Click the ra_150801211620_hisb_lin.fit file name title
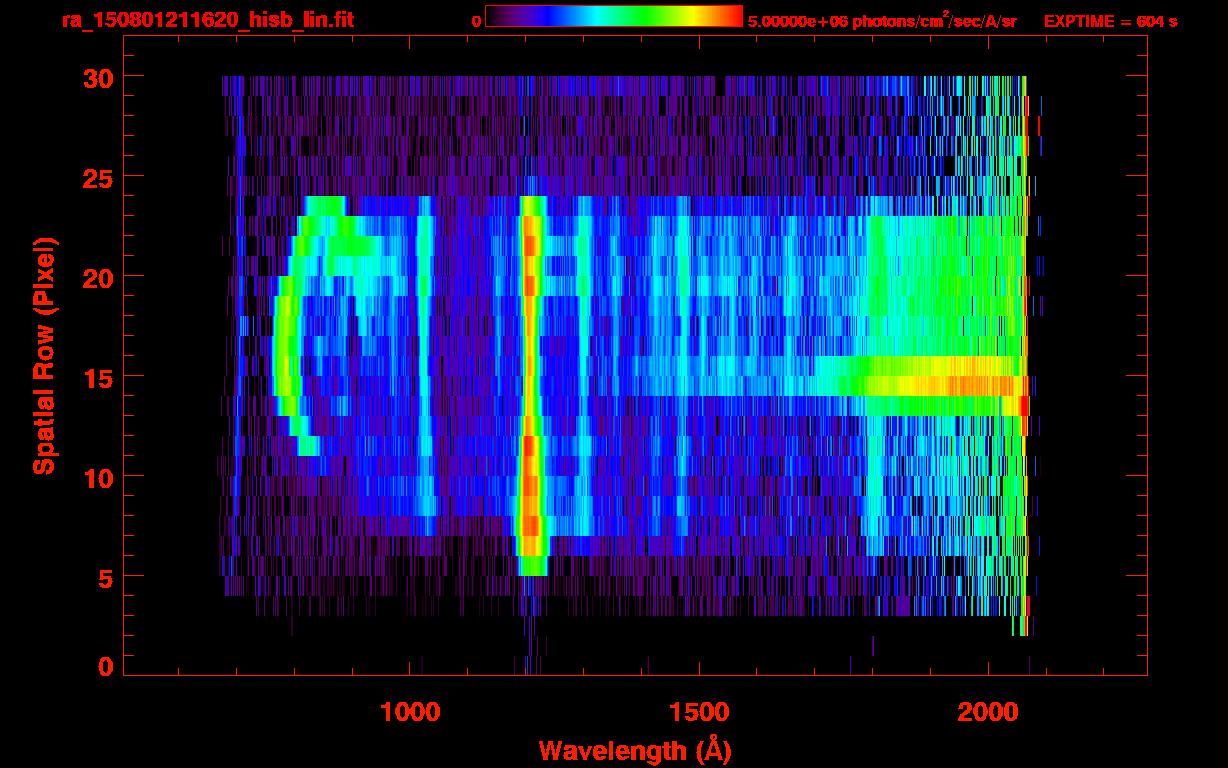 click(x=207, y=20)
